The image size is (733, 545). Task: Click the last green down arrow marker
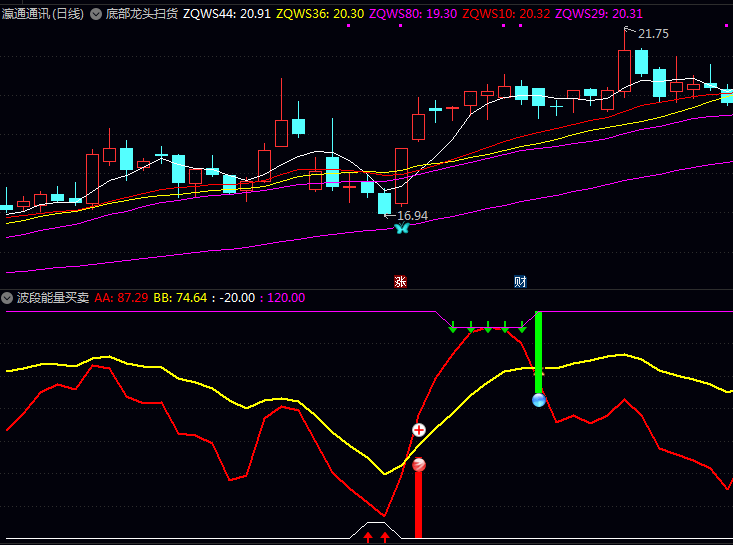pyautogui.click(x=522, y=327)
